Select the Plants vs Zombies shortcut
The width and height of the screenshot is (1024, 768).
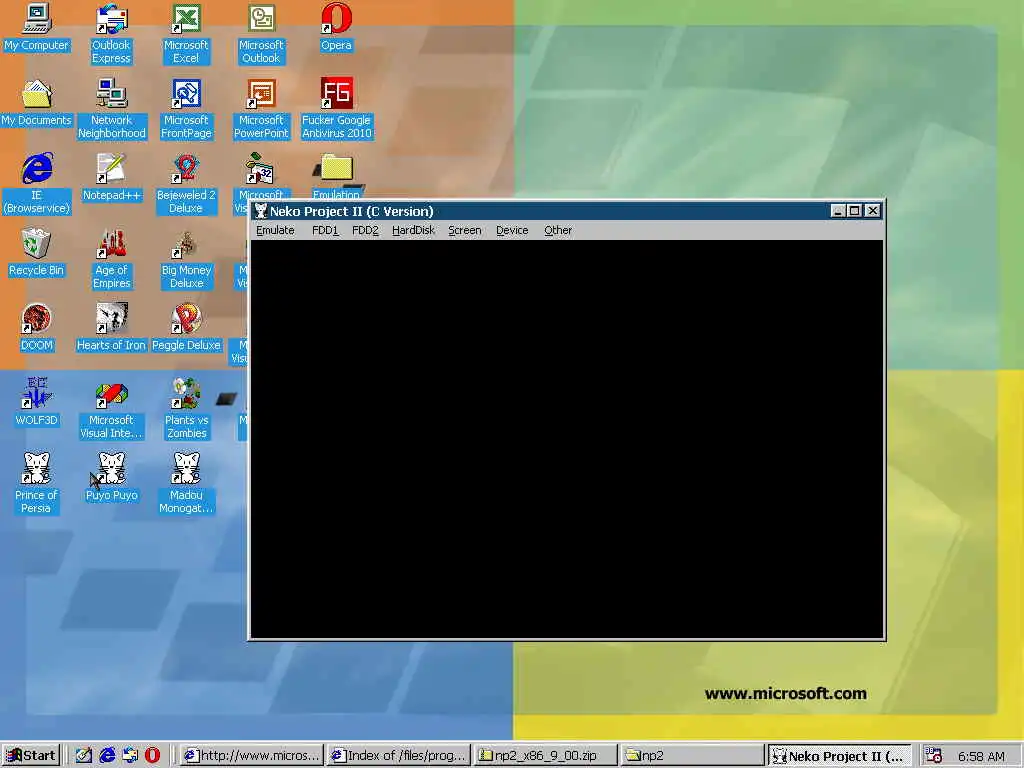point(186,409)
